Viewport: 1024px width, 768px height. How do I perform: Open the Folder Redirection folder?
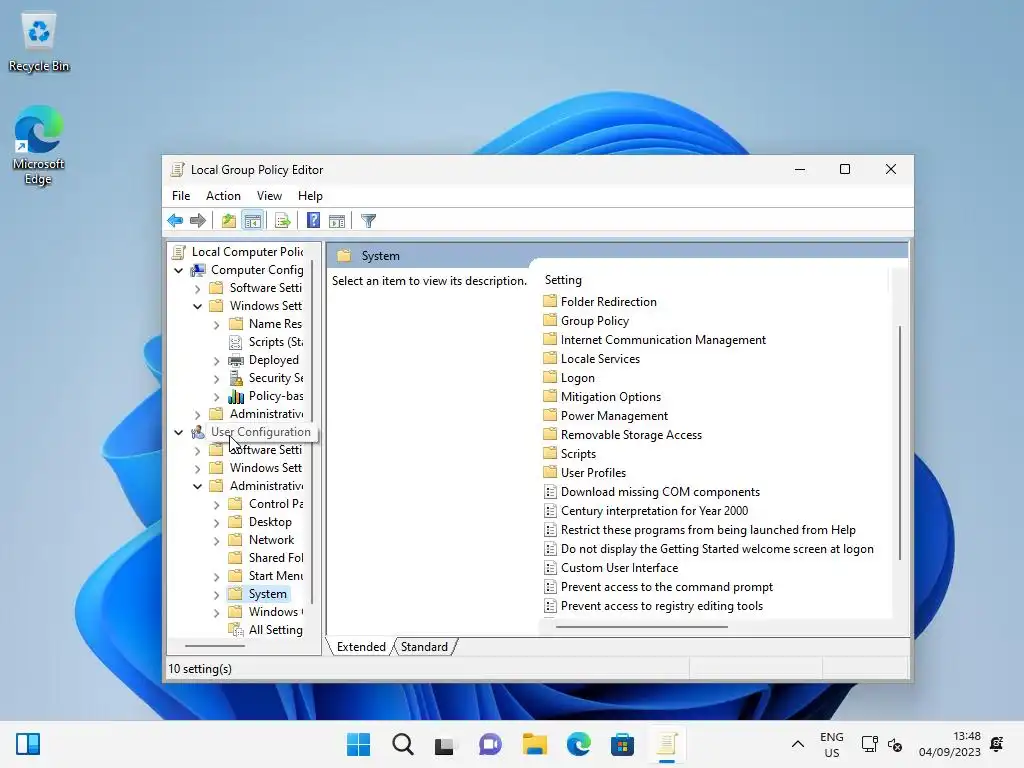[x=600, y=302]
